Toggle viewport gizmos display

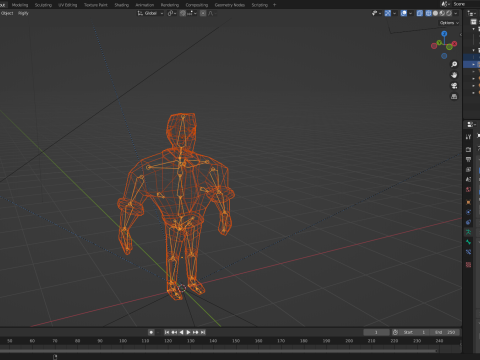[x=388, y=13]
